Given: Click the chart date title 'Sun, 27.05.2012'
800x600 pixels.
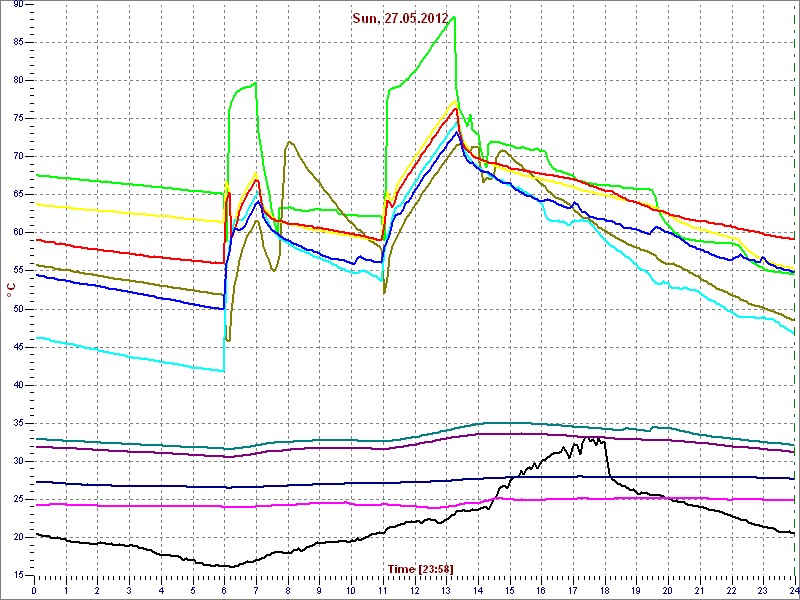Looking at the screenshot, I should [x=400, y=18].
